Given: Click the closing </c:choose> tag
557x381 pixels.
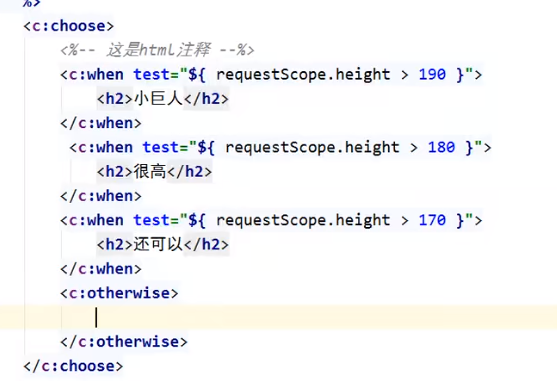Looking at the screenshot, I should coord(73,366).
